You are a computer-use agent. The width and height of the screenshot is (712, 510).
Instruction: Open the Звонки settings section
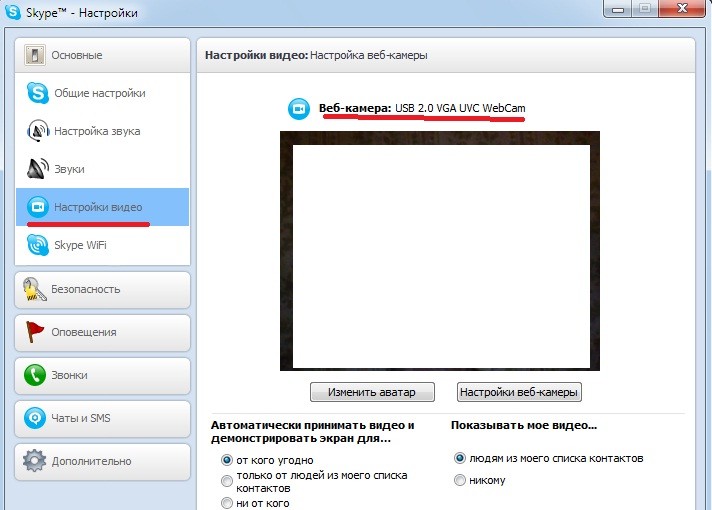tap(102, 376)
